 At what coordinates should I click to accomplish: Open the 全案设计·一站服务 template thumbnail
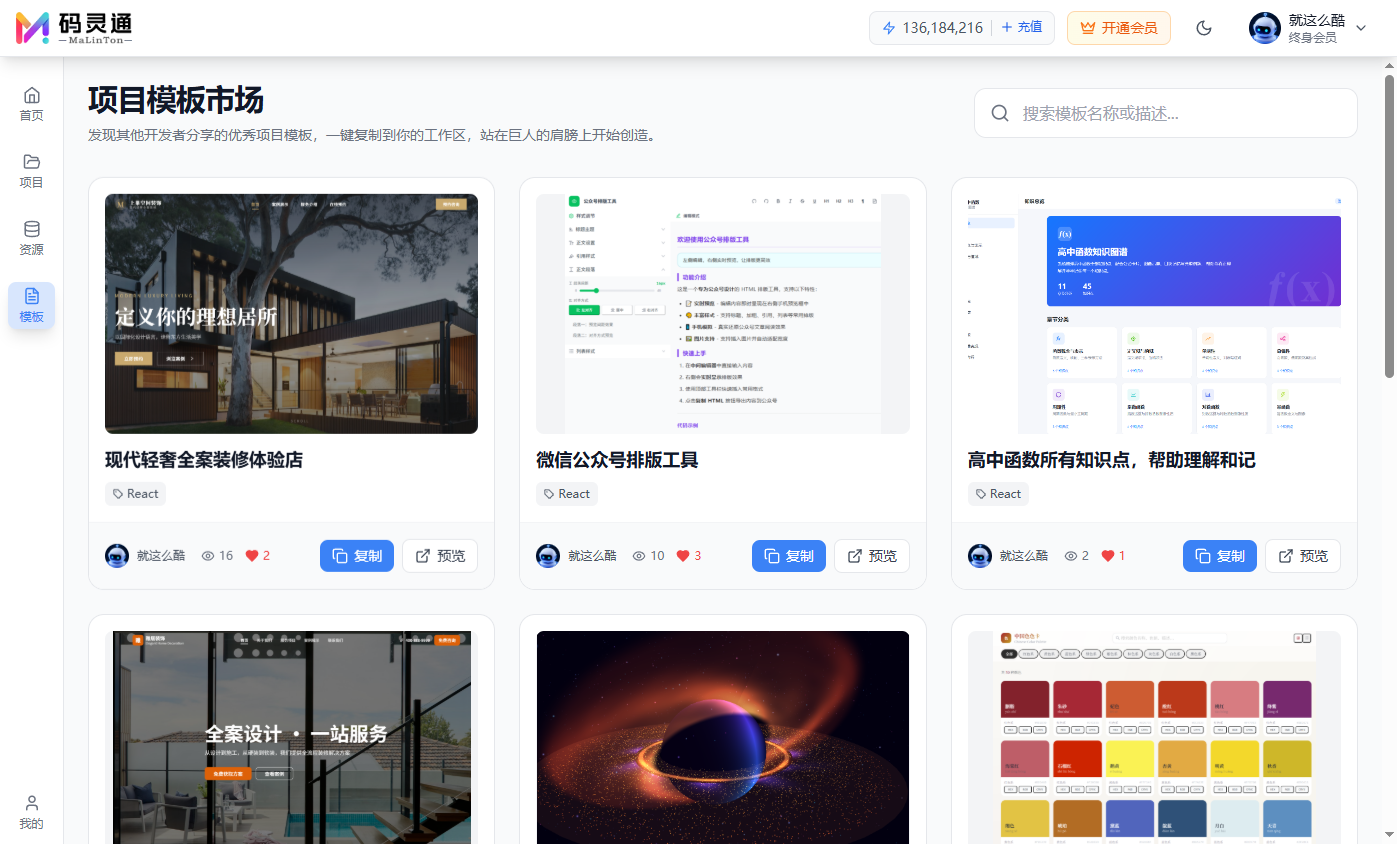point(291,737)
